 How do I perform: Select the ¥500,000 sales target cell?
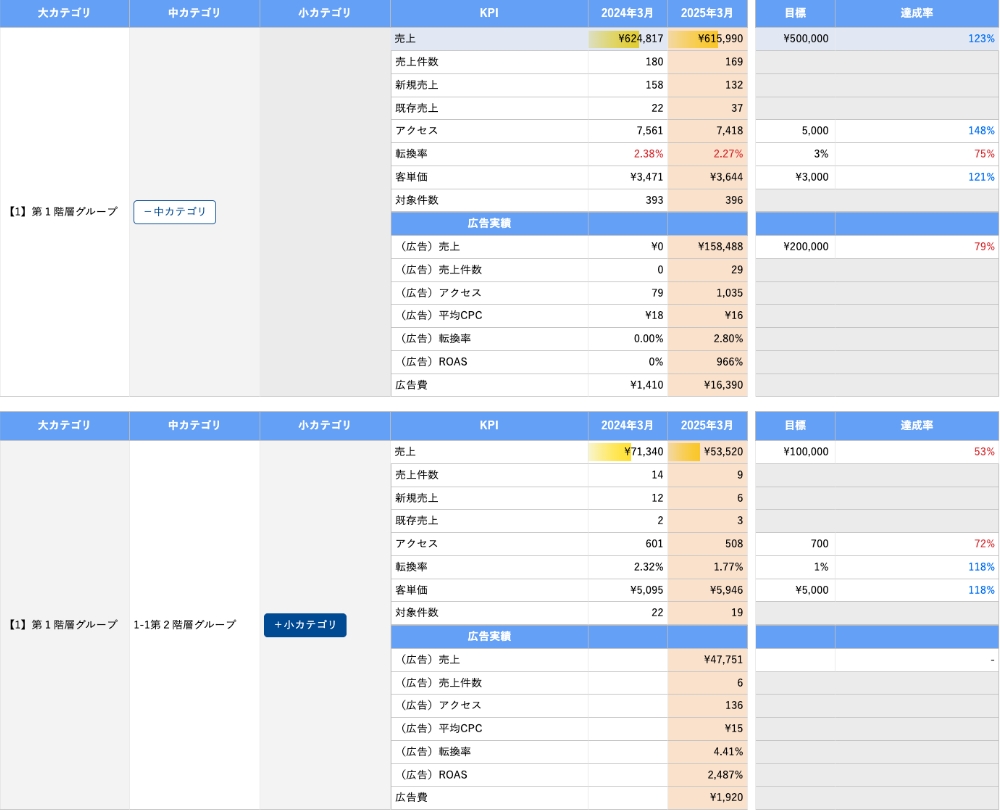click(794, 39)
